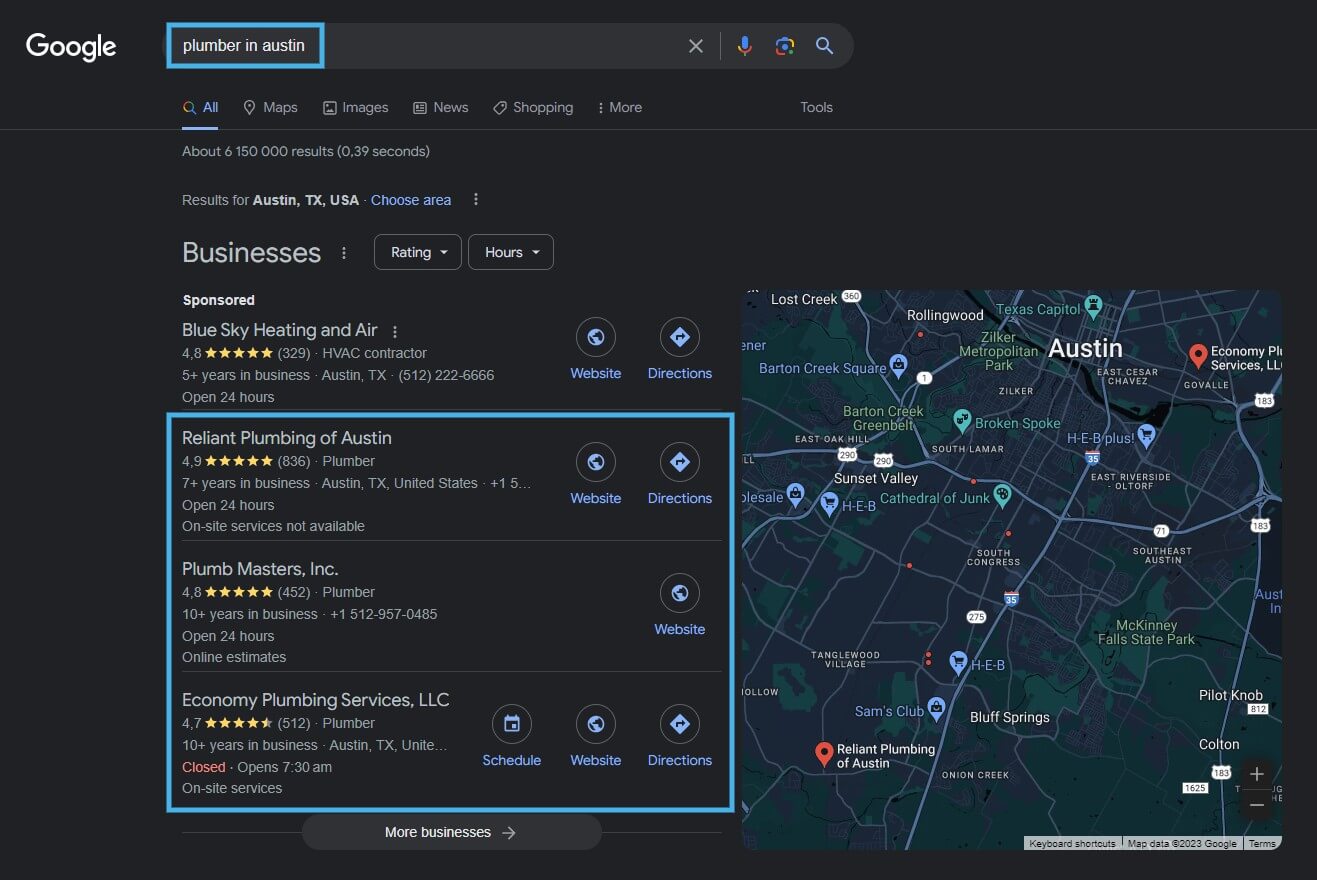Open the Schedule icon for Economy Plumbing Services
Image resolution: width=1317 pixels, height=880 pixels.
(x=511, y=724)
